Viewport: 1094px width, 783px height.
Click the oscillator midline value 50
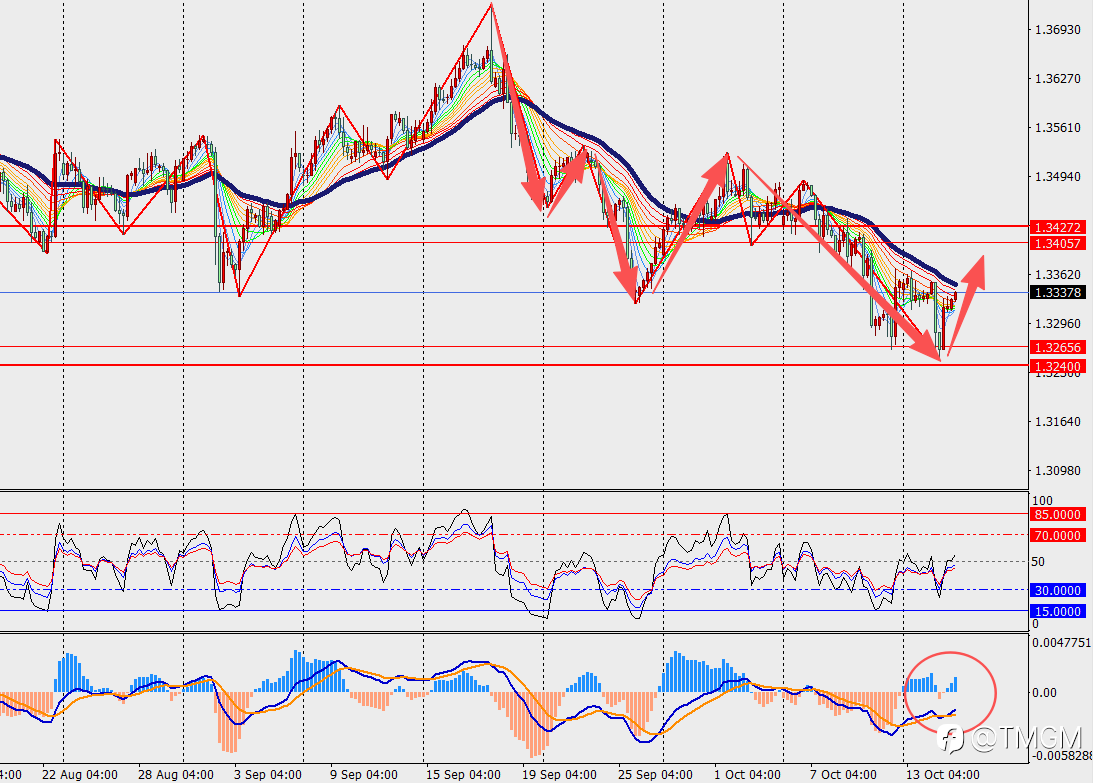[x=1038, y=562]
